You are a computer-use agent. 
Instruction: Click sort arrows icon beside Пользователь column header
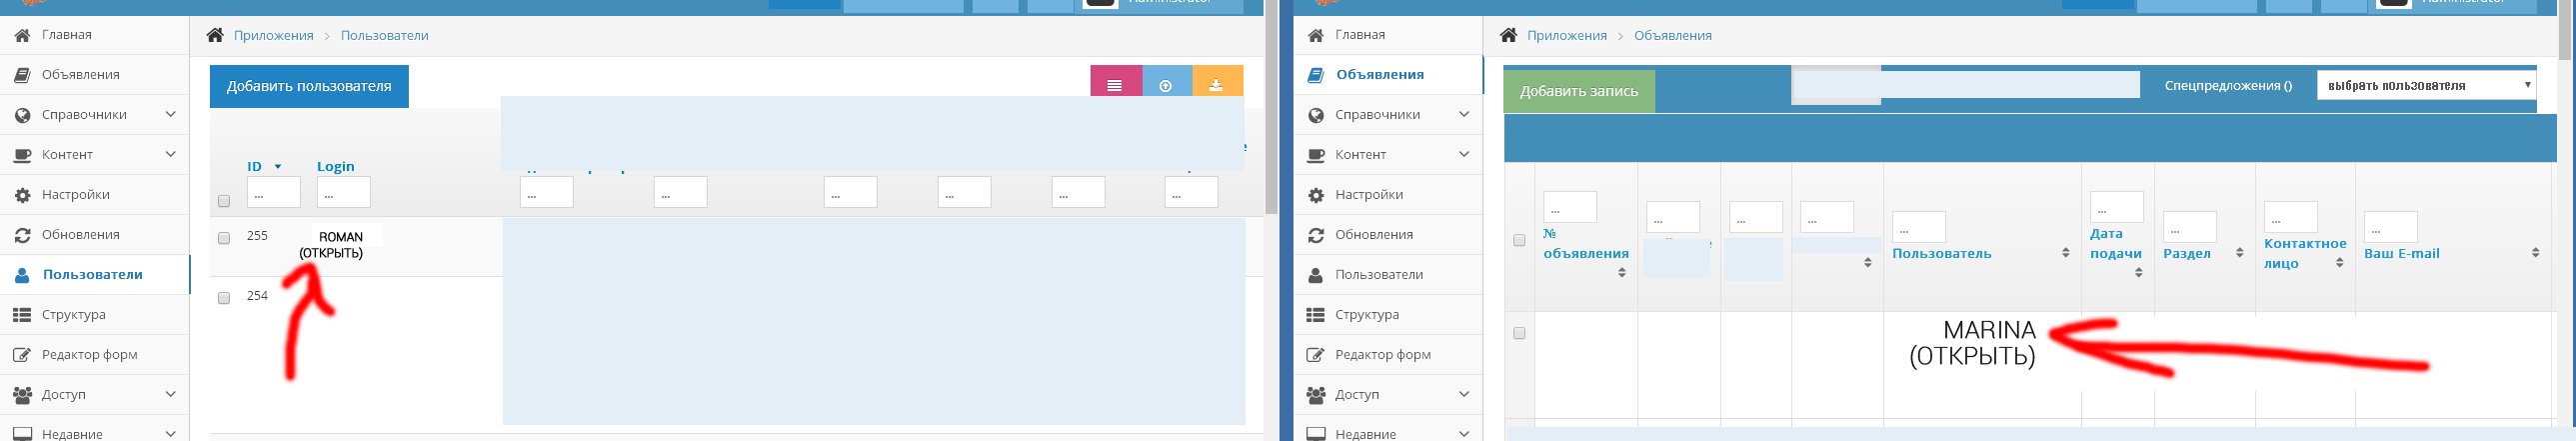click(x=2065, y=253)
